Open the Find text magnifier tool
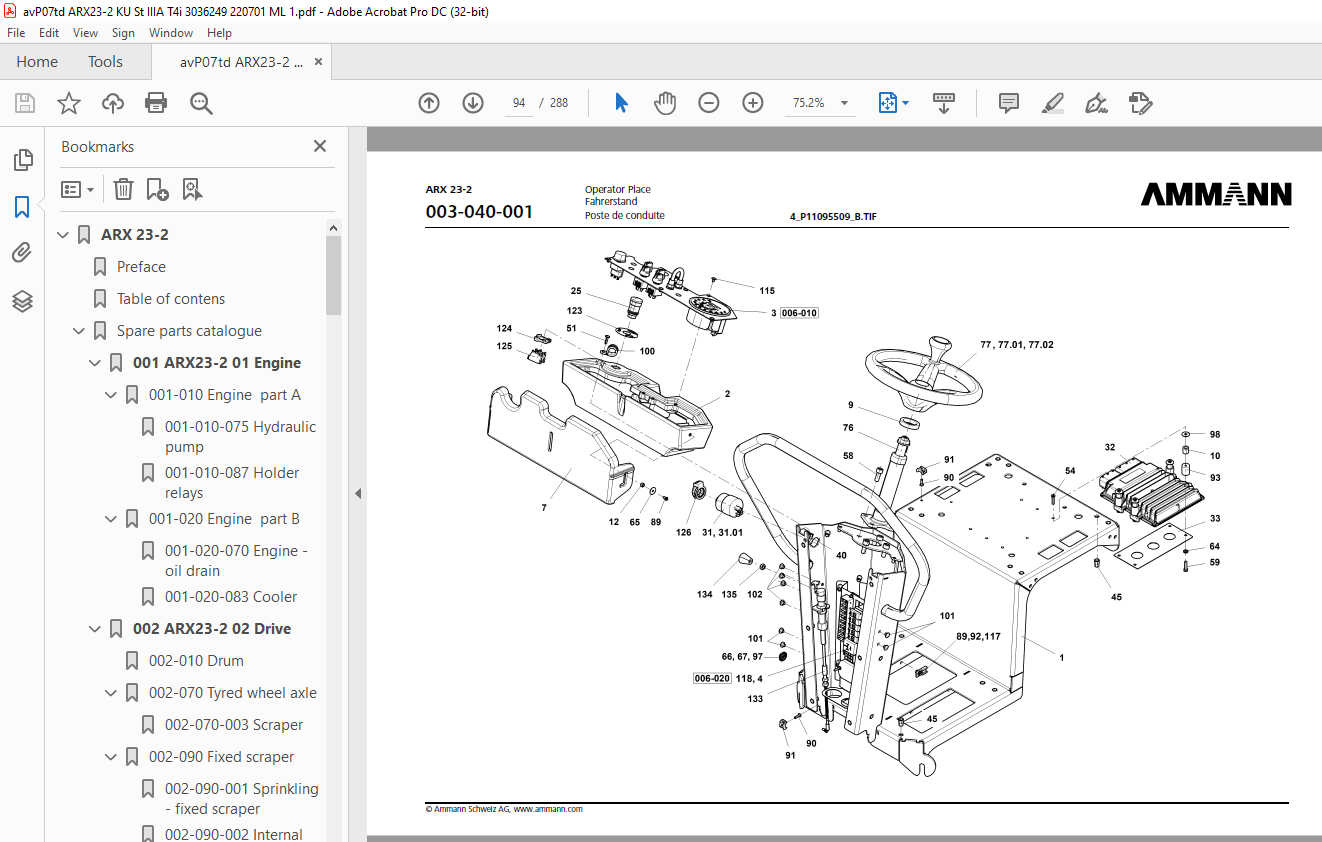 point(201,103)
